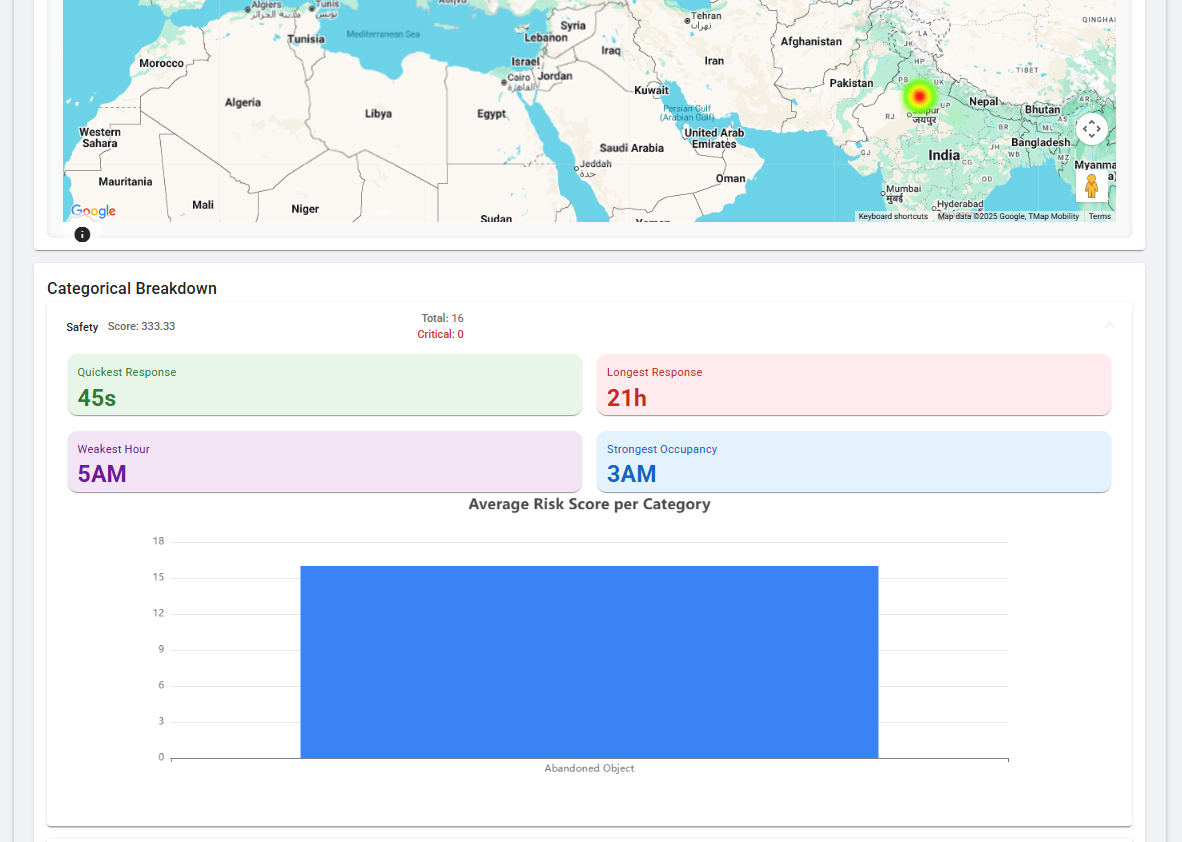
Task: Click the Street View pegman icon
Action: (x=1091, y=185)
